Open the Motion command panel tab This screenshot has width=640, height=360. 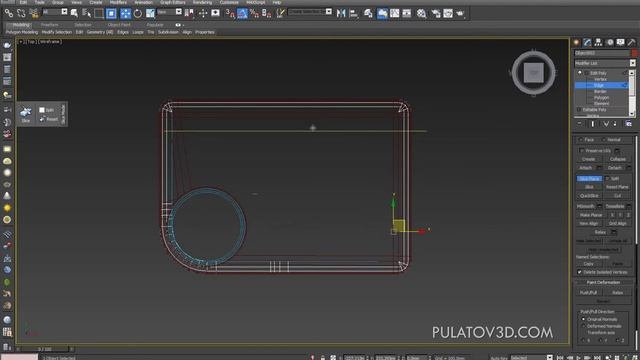(x=610, y=42)
